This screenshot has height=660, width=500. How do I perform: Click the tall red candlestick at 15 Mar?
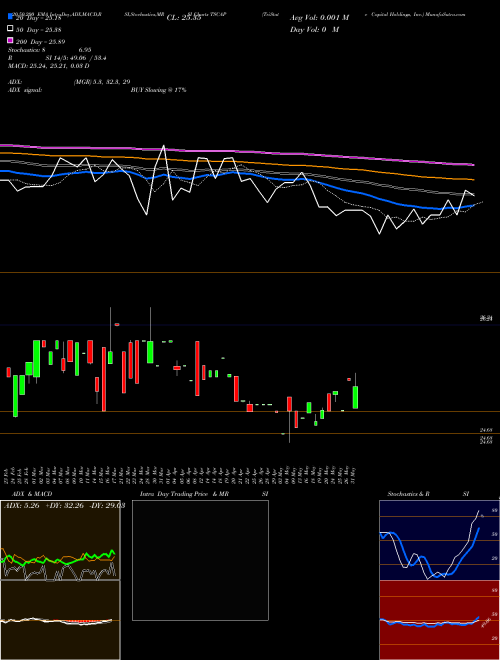(x=104, y=379)
